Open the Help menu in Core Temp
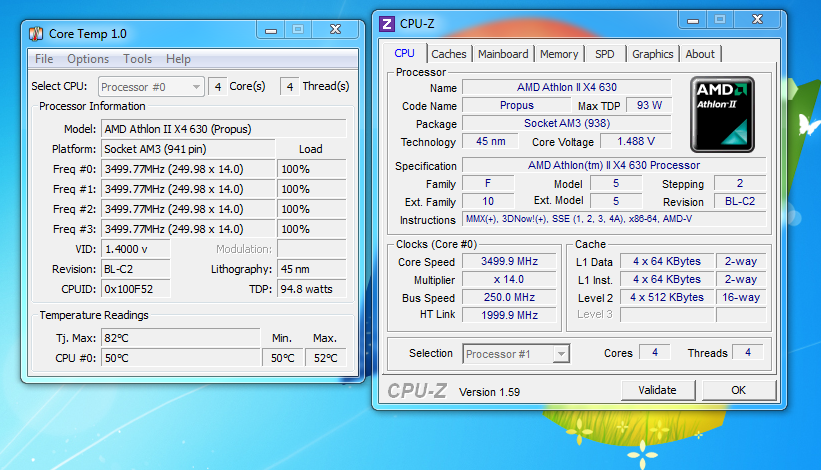 pos(178,59)
